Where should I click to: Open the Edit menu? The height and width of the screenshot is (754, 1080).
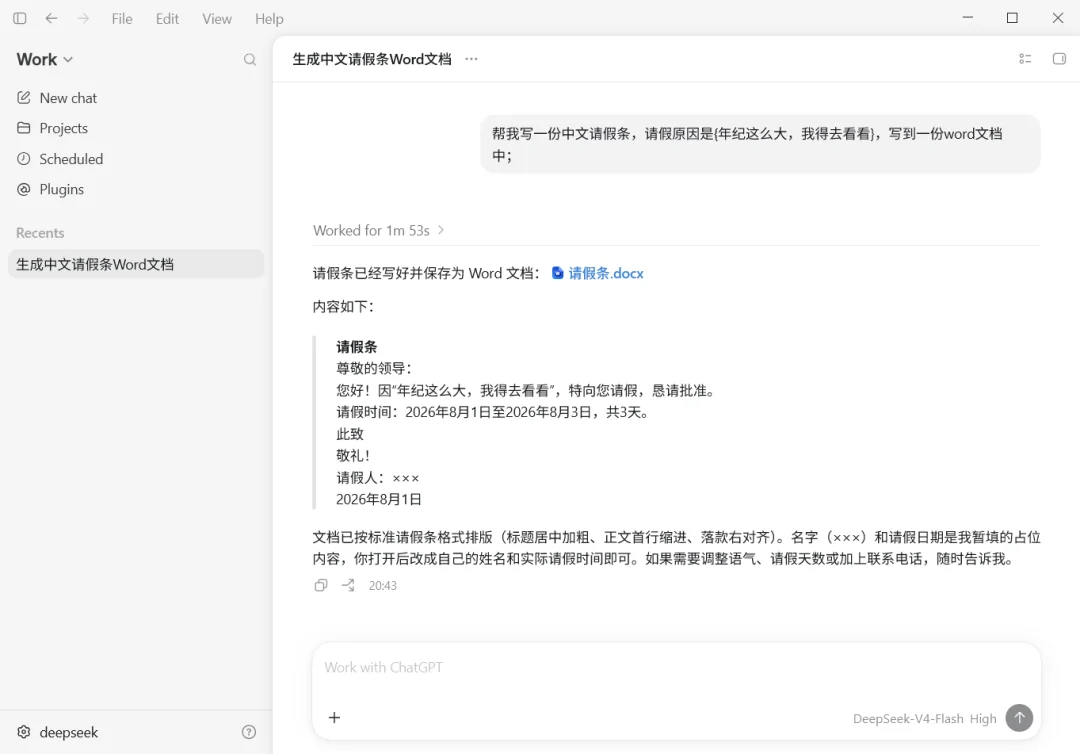(x=167, y=19)
